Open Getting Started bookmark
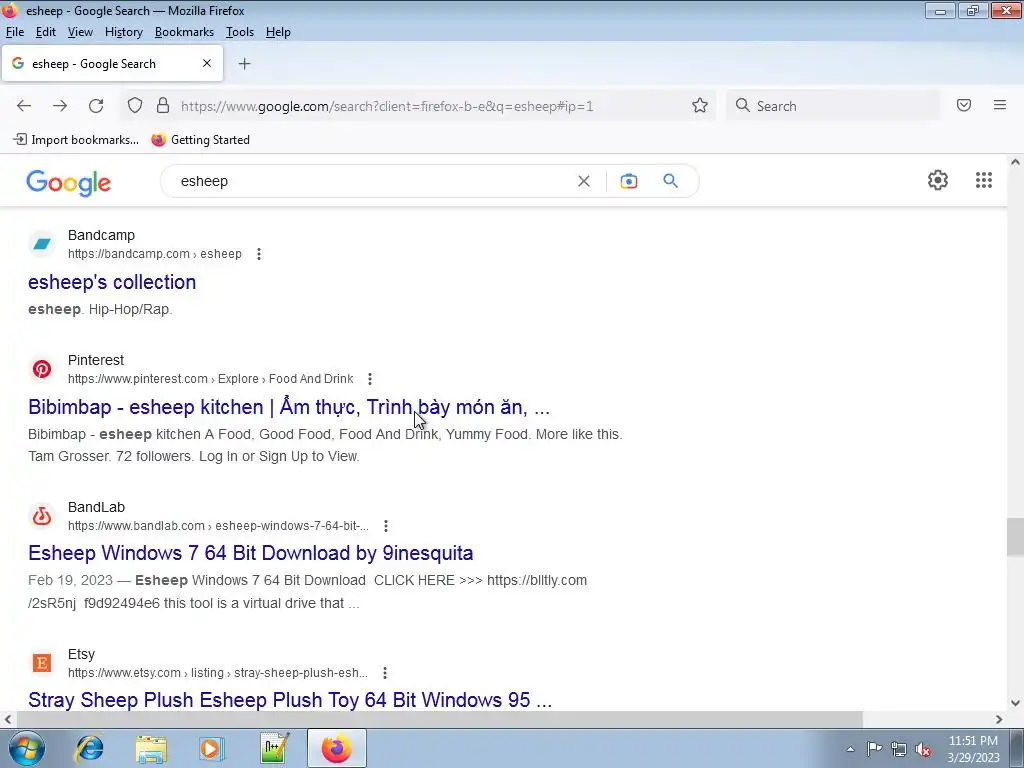The width and height of the screenshot is (1024, 768). [x=200, y=140]
